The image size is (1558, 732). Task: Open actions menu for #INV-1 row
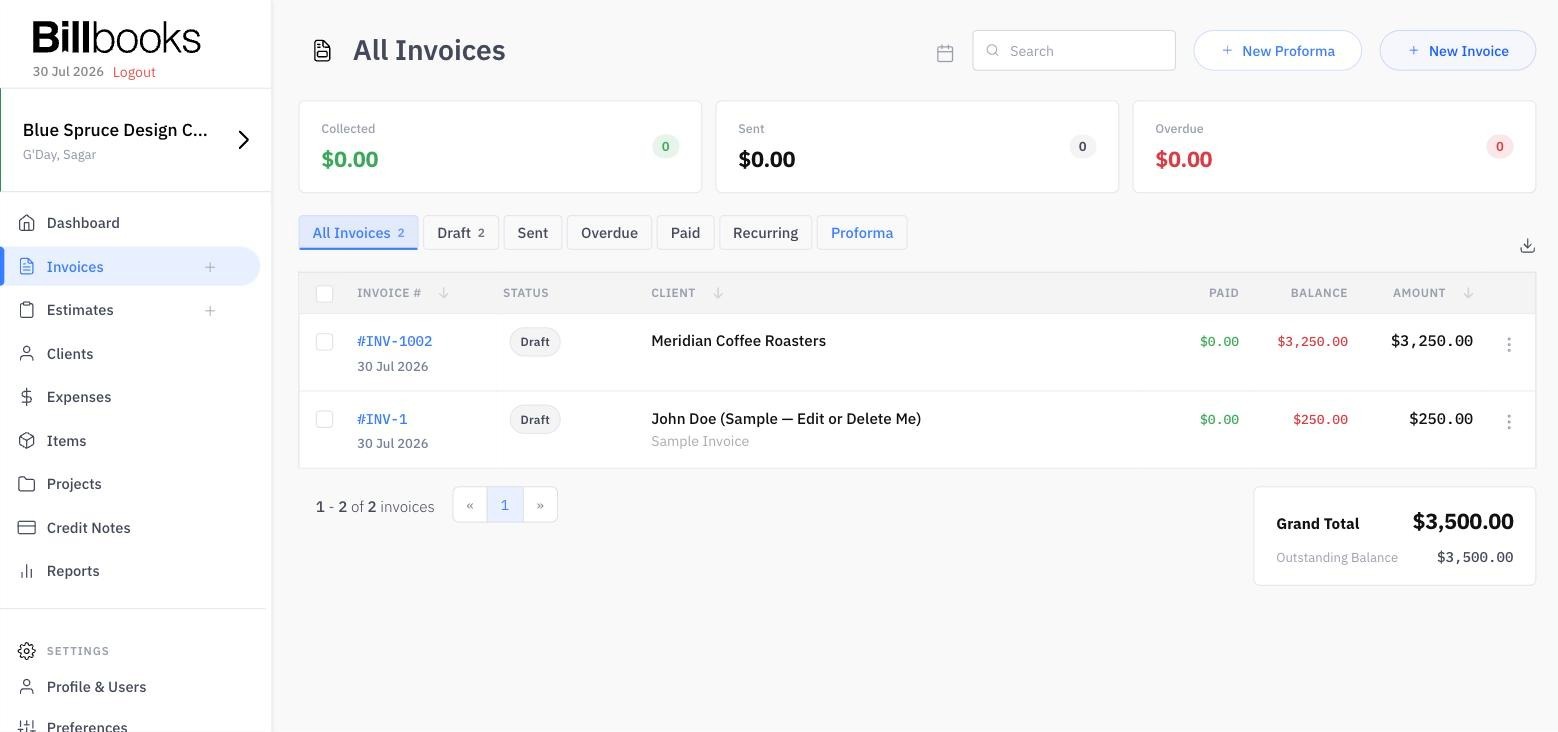click(x=1509, y=422)
